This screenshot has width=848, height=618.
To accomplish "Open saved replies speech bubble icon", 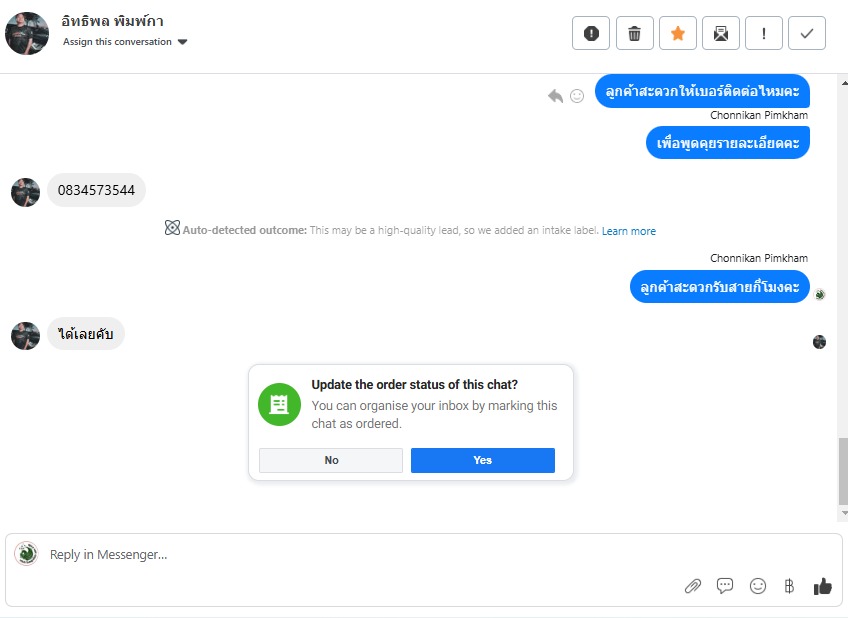I will point(725,586).
